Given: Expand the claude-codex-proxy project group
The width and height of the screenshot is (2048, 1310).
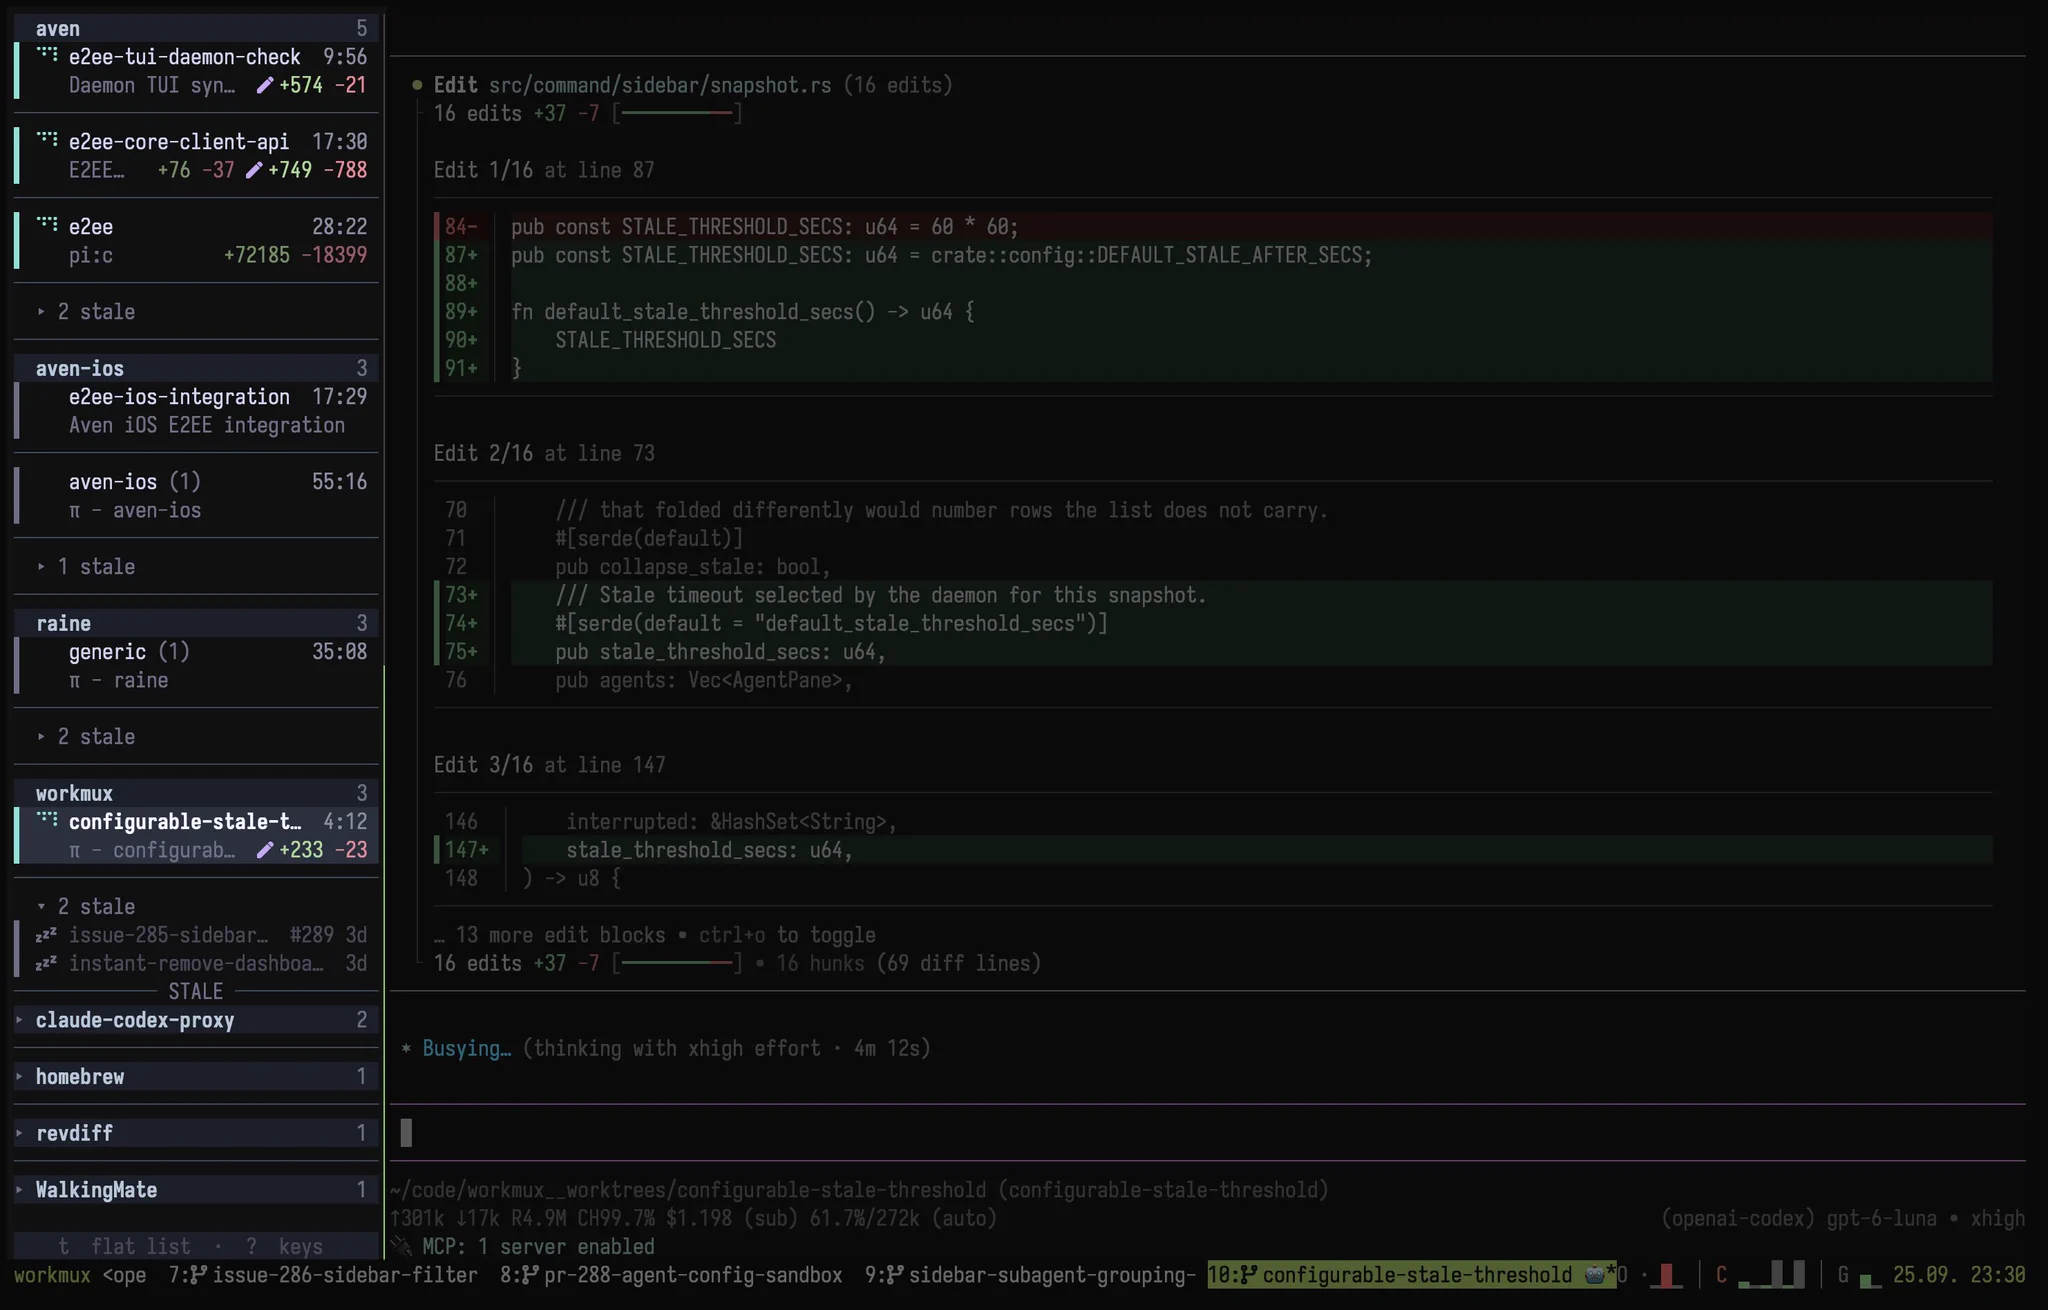Looking at the screenshot, I should pos(196,1020).
